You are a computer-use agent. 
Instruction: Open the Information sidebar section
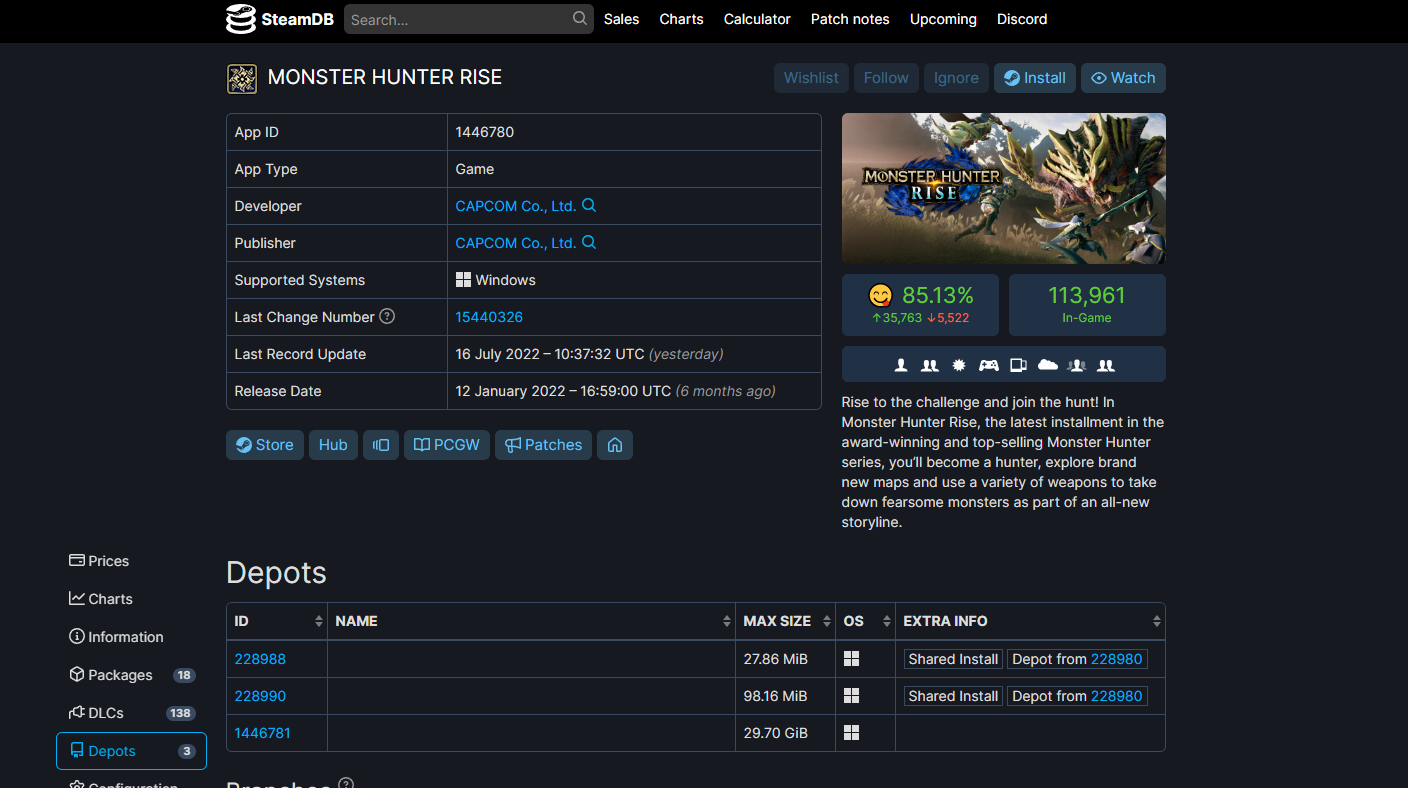[x=131, y=637]
